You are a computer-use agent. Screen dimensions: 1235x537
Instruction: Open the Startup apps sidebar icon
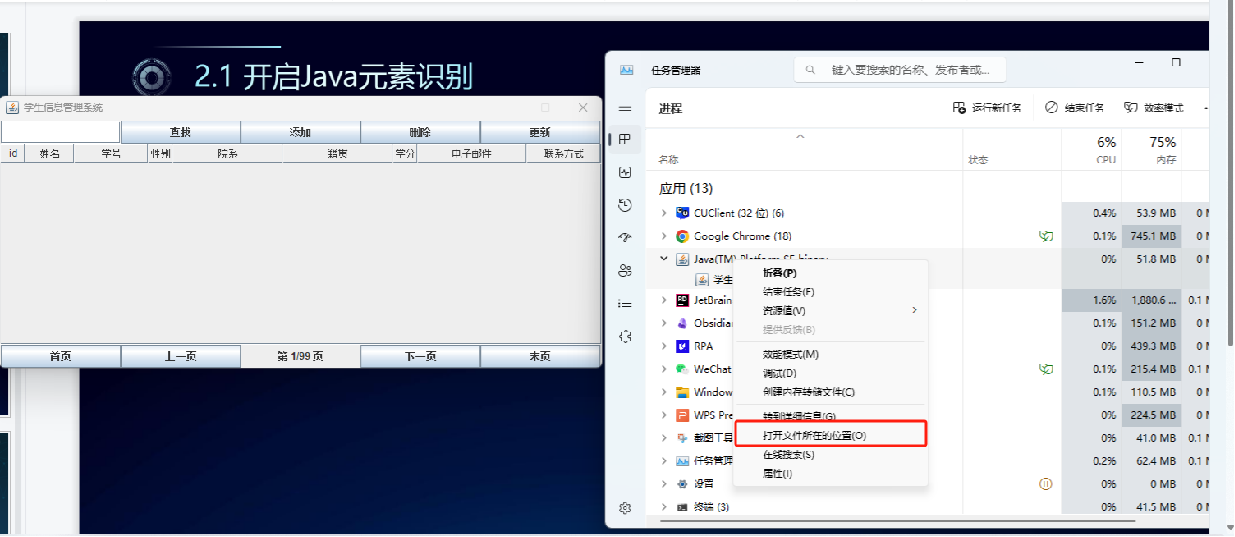click(625, 238)
